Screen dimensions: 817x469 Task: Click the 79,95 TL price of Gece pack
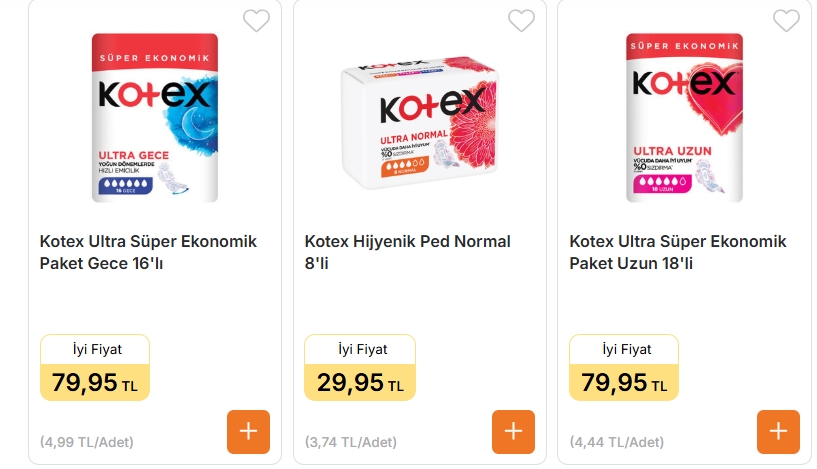[x=95, y=383]
